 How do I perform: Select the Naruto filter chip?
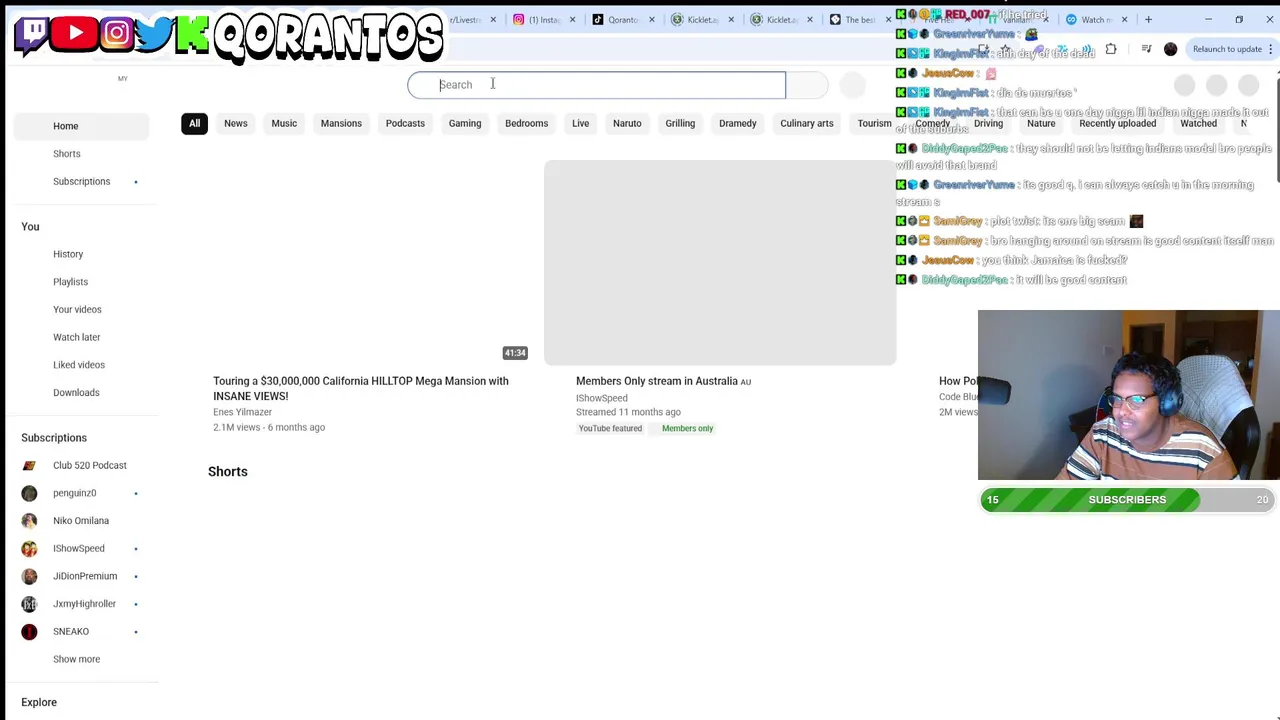tap(627, 123)
